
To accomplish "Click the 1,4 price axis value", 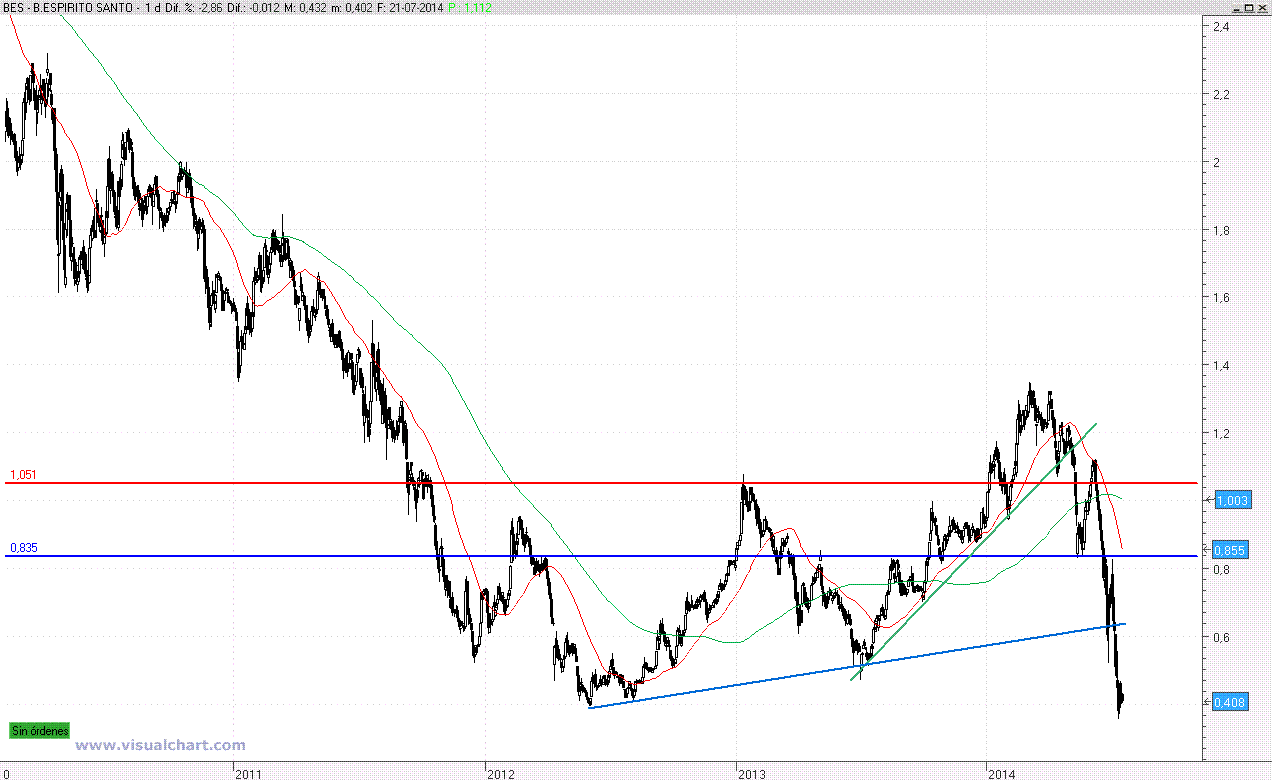I will tap(1220, 366).
